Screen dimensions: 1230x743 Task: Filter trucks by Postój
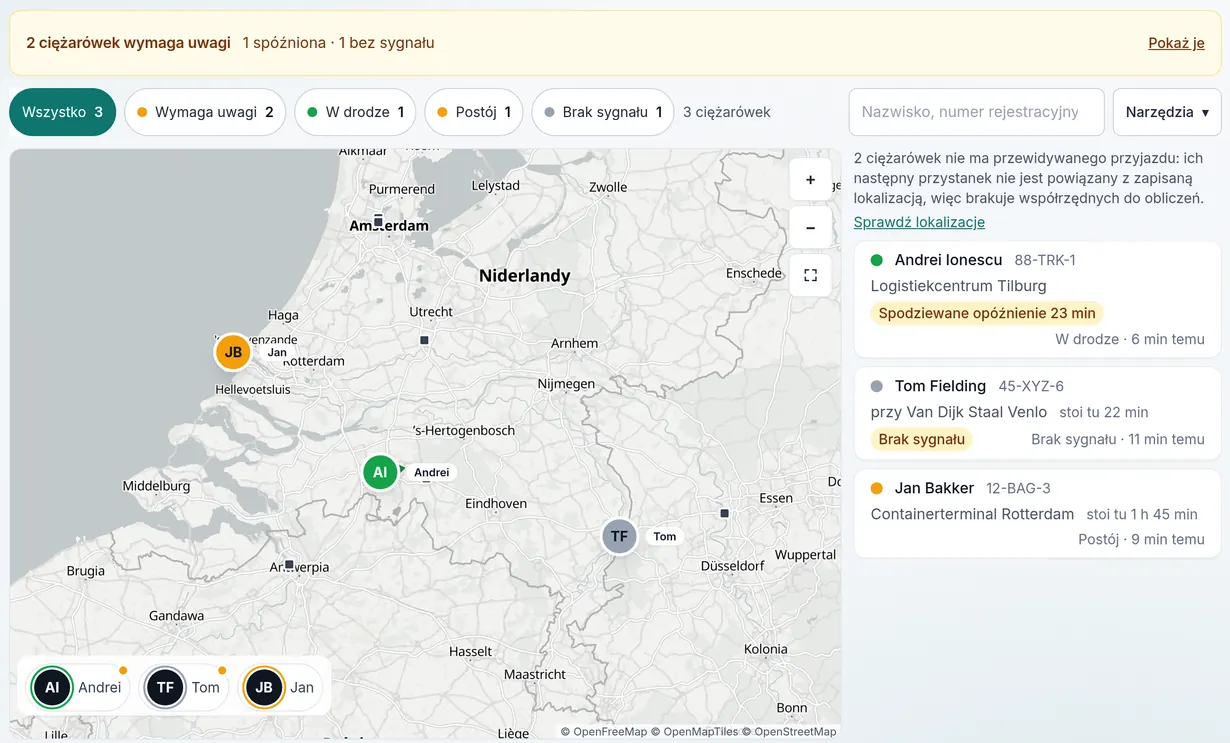click(473, 112)
